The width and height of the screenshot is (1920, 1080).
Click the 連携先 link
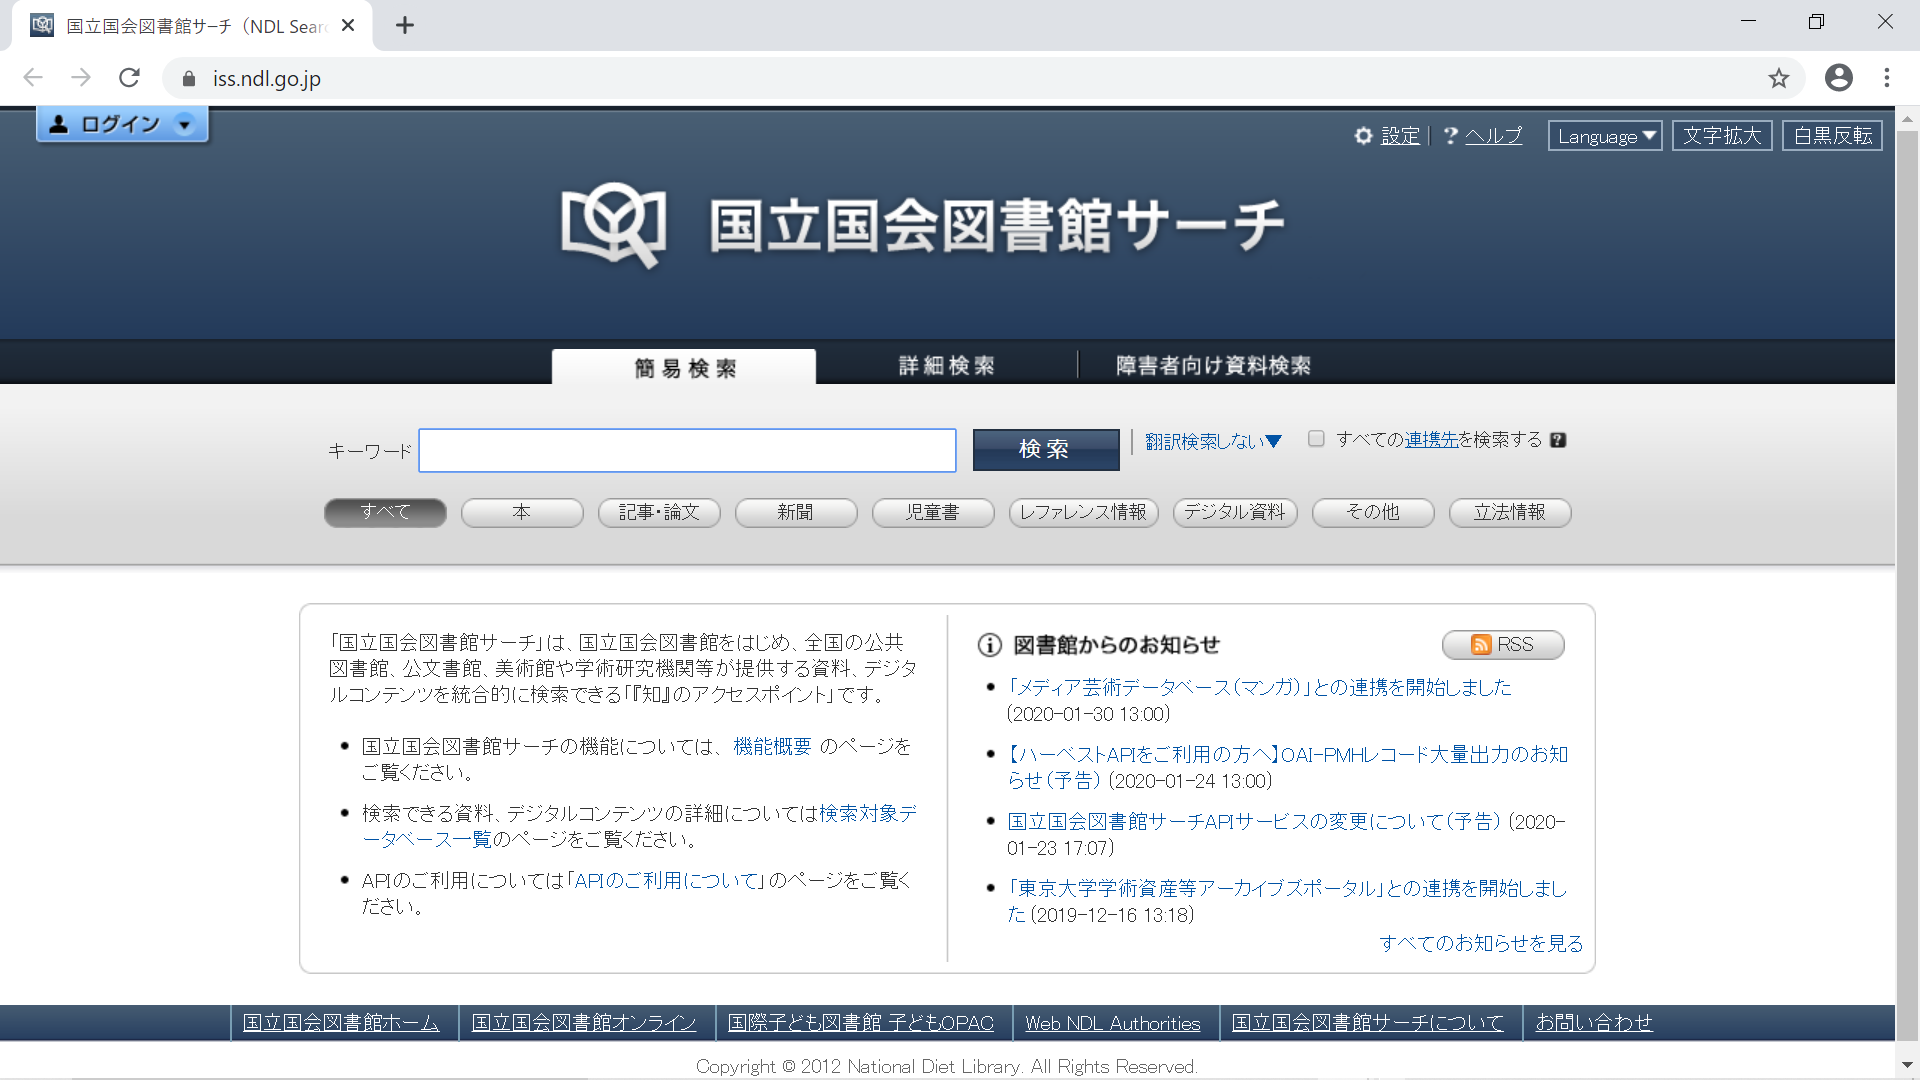click(1431, 440)
